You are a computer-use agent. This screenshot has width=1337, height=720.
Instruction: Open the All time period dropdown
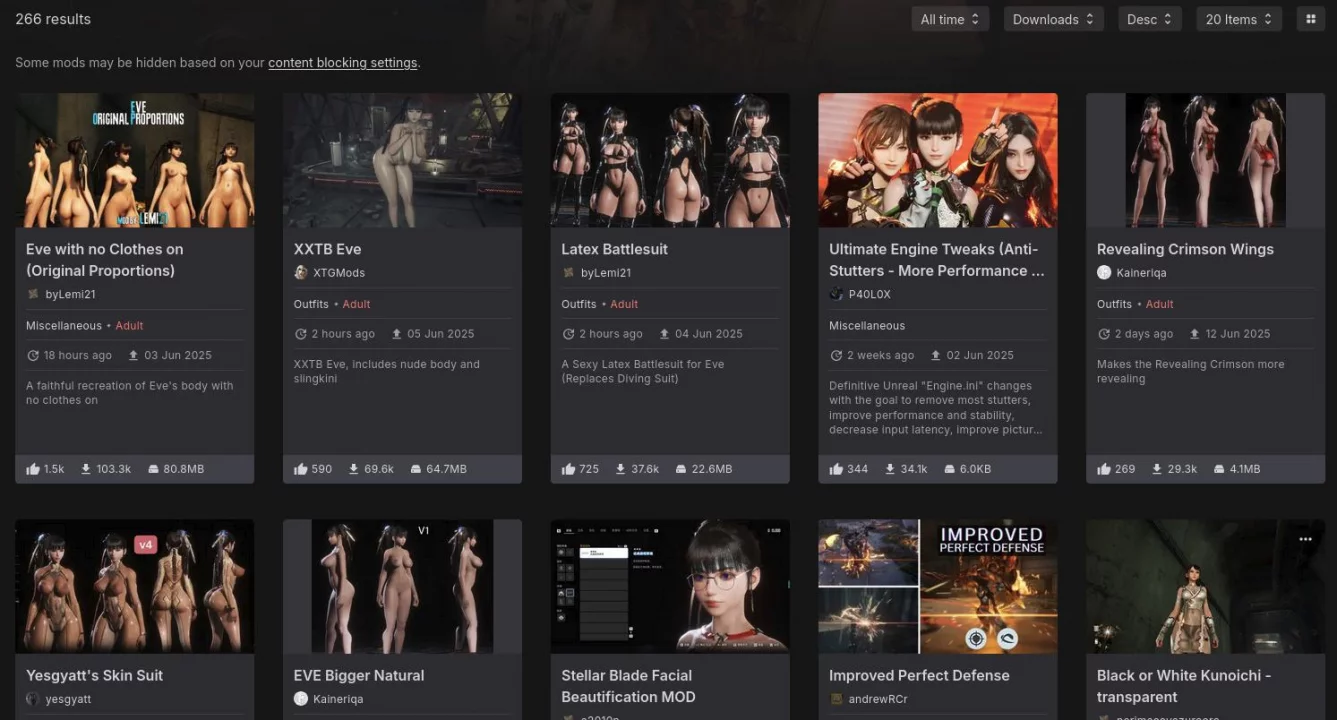click(x=950, y=19)
